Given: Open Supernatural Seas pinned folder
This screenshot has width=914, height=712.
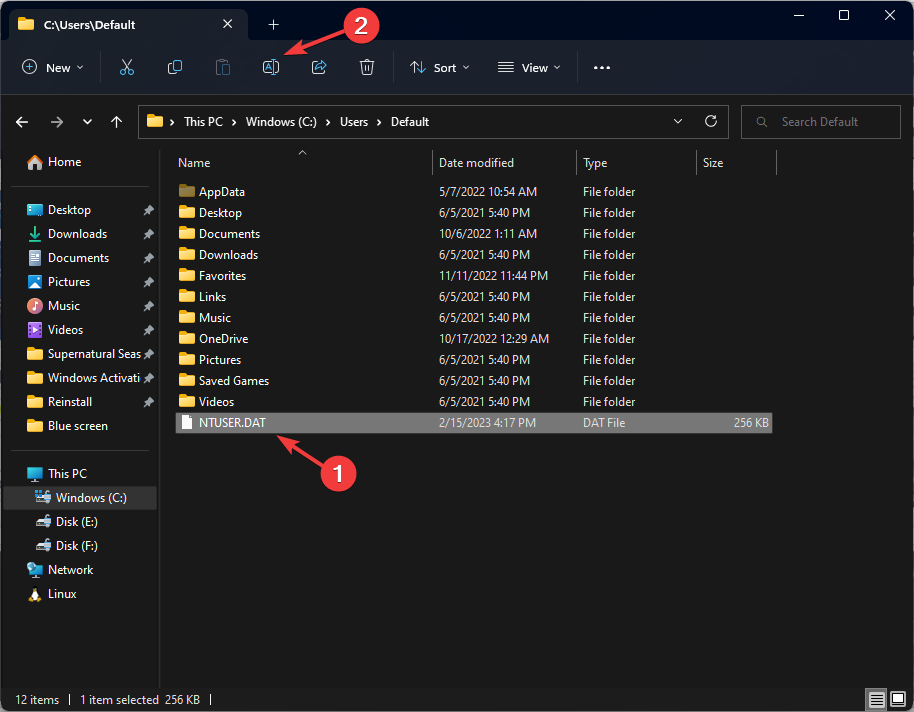Looking at the screenshot, I should pos(84,354).
